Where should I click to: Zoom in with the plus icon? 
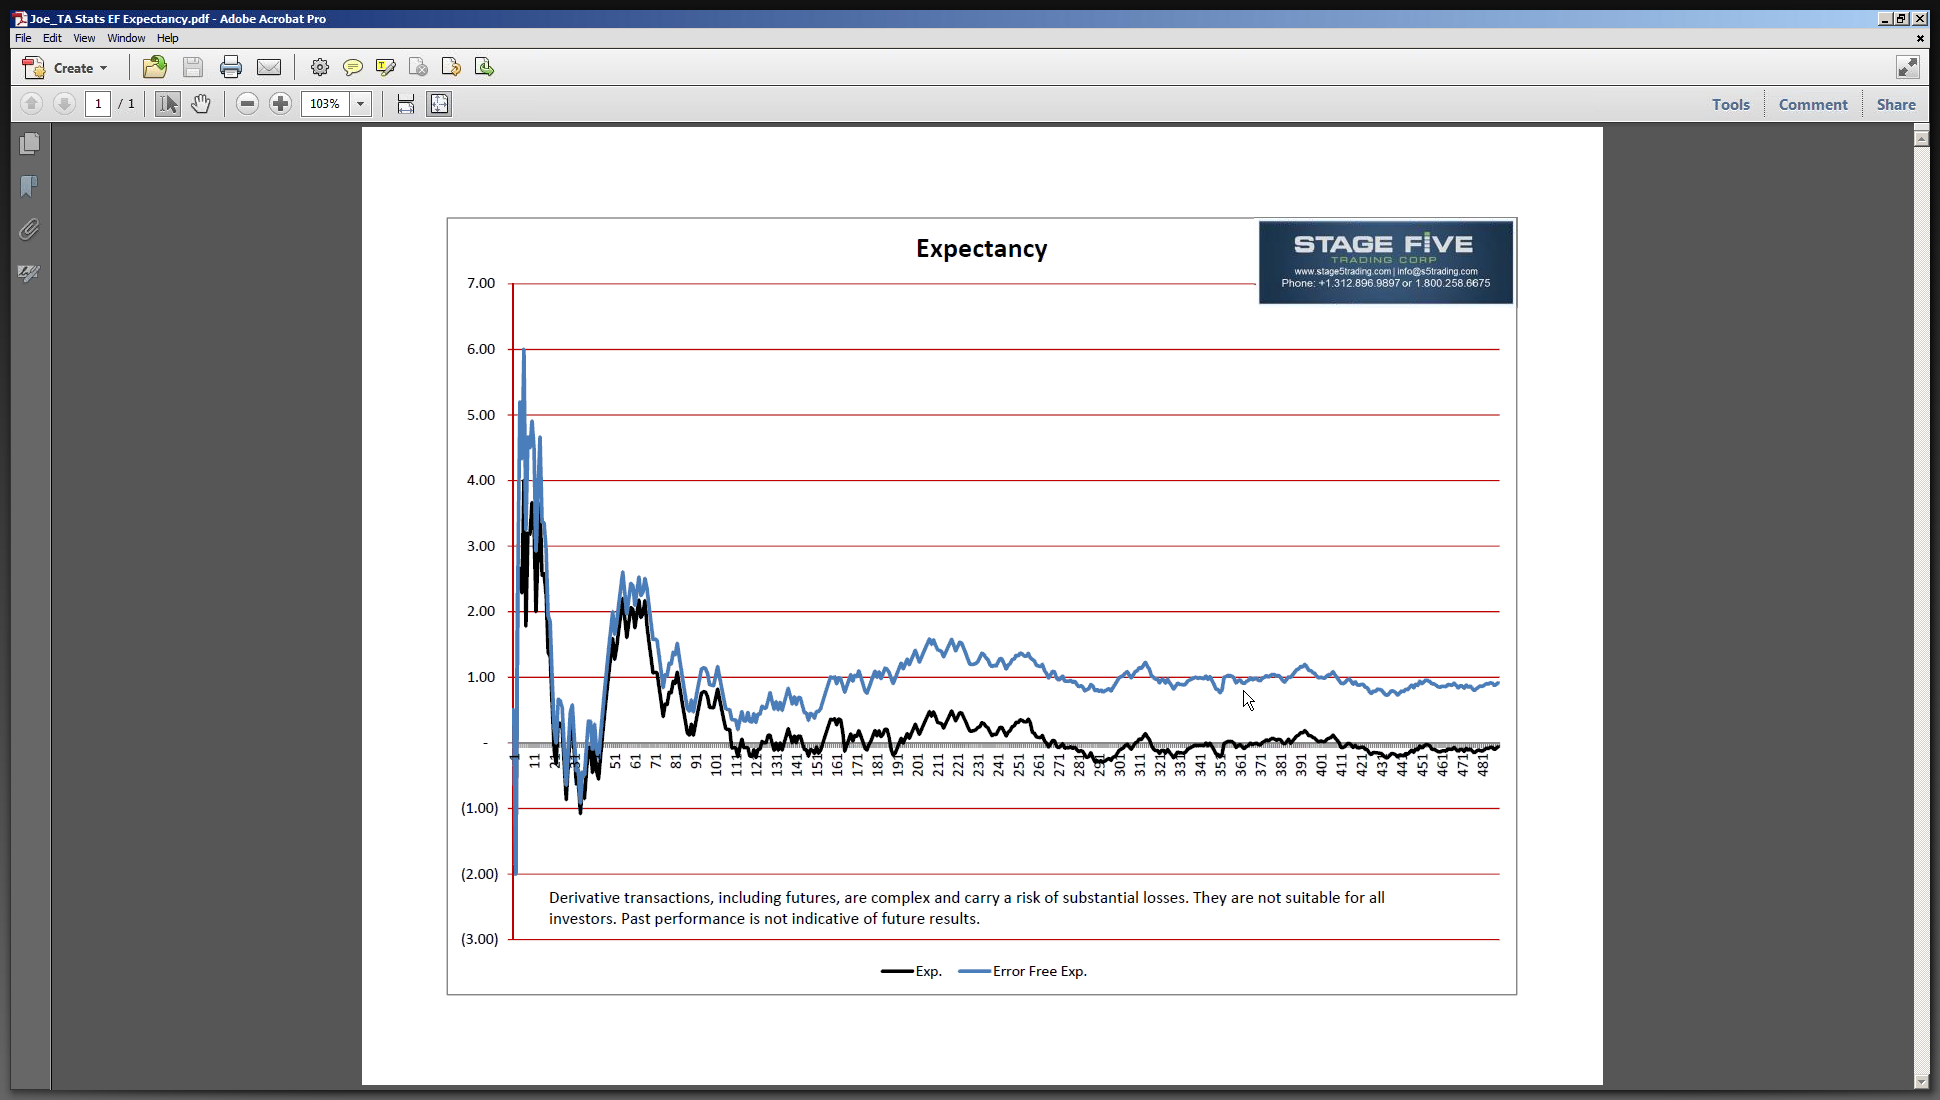[281, 103]
